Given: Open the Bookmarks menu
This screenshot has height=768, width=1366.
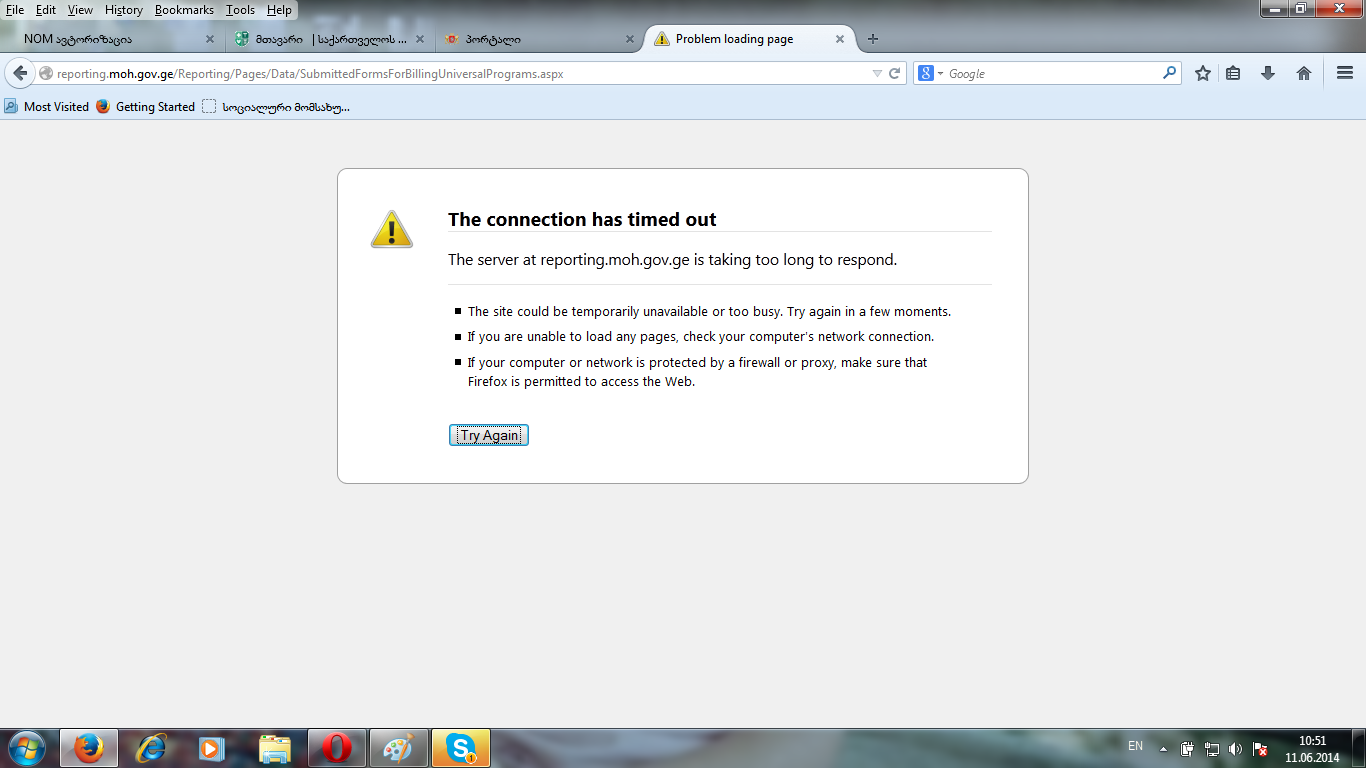Looking at the screenshot, I should 184,10.
